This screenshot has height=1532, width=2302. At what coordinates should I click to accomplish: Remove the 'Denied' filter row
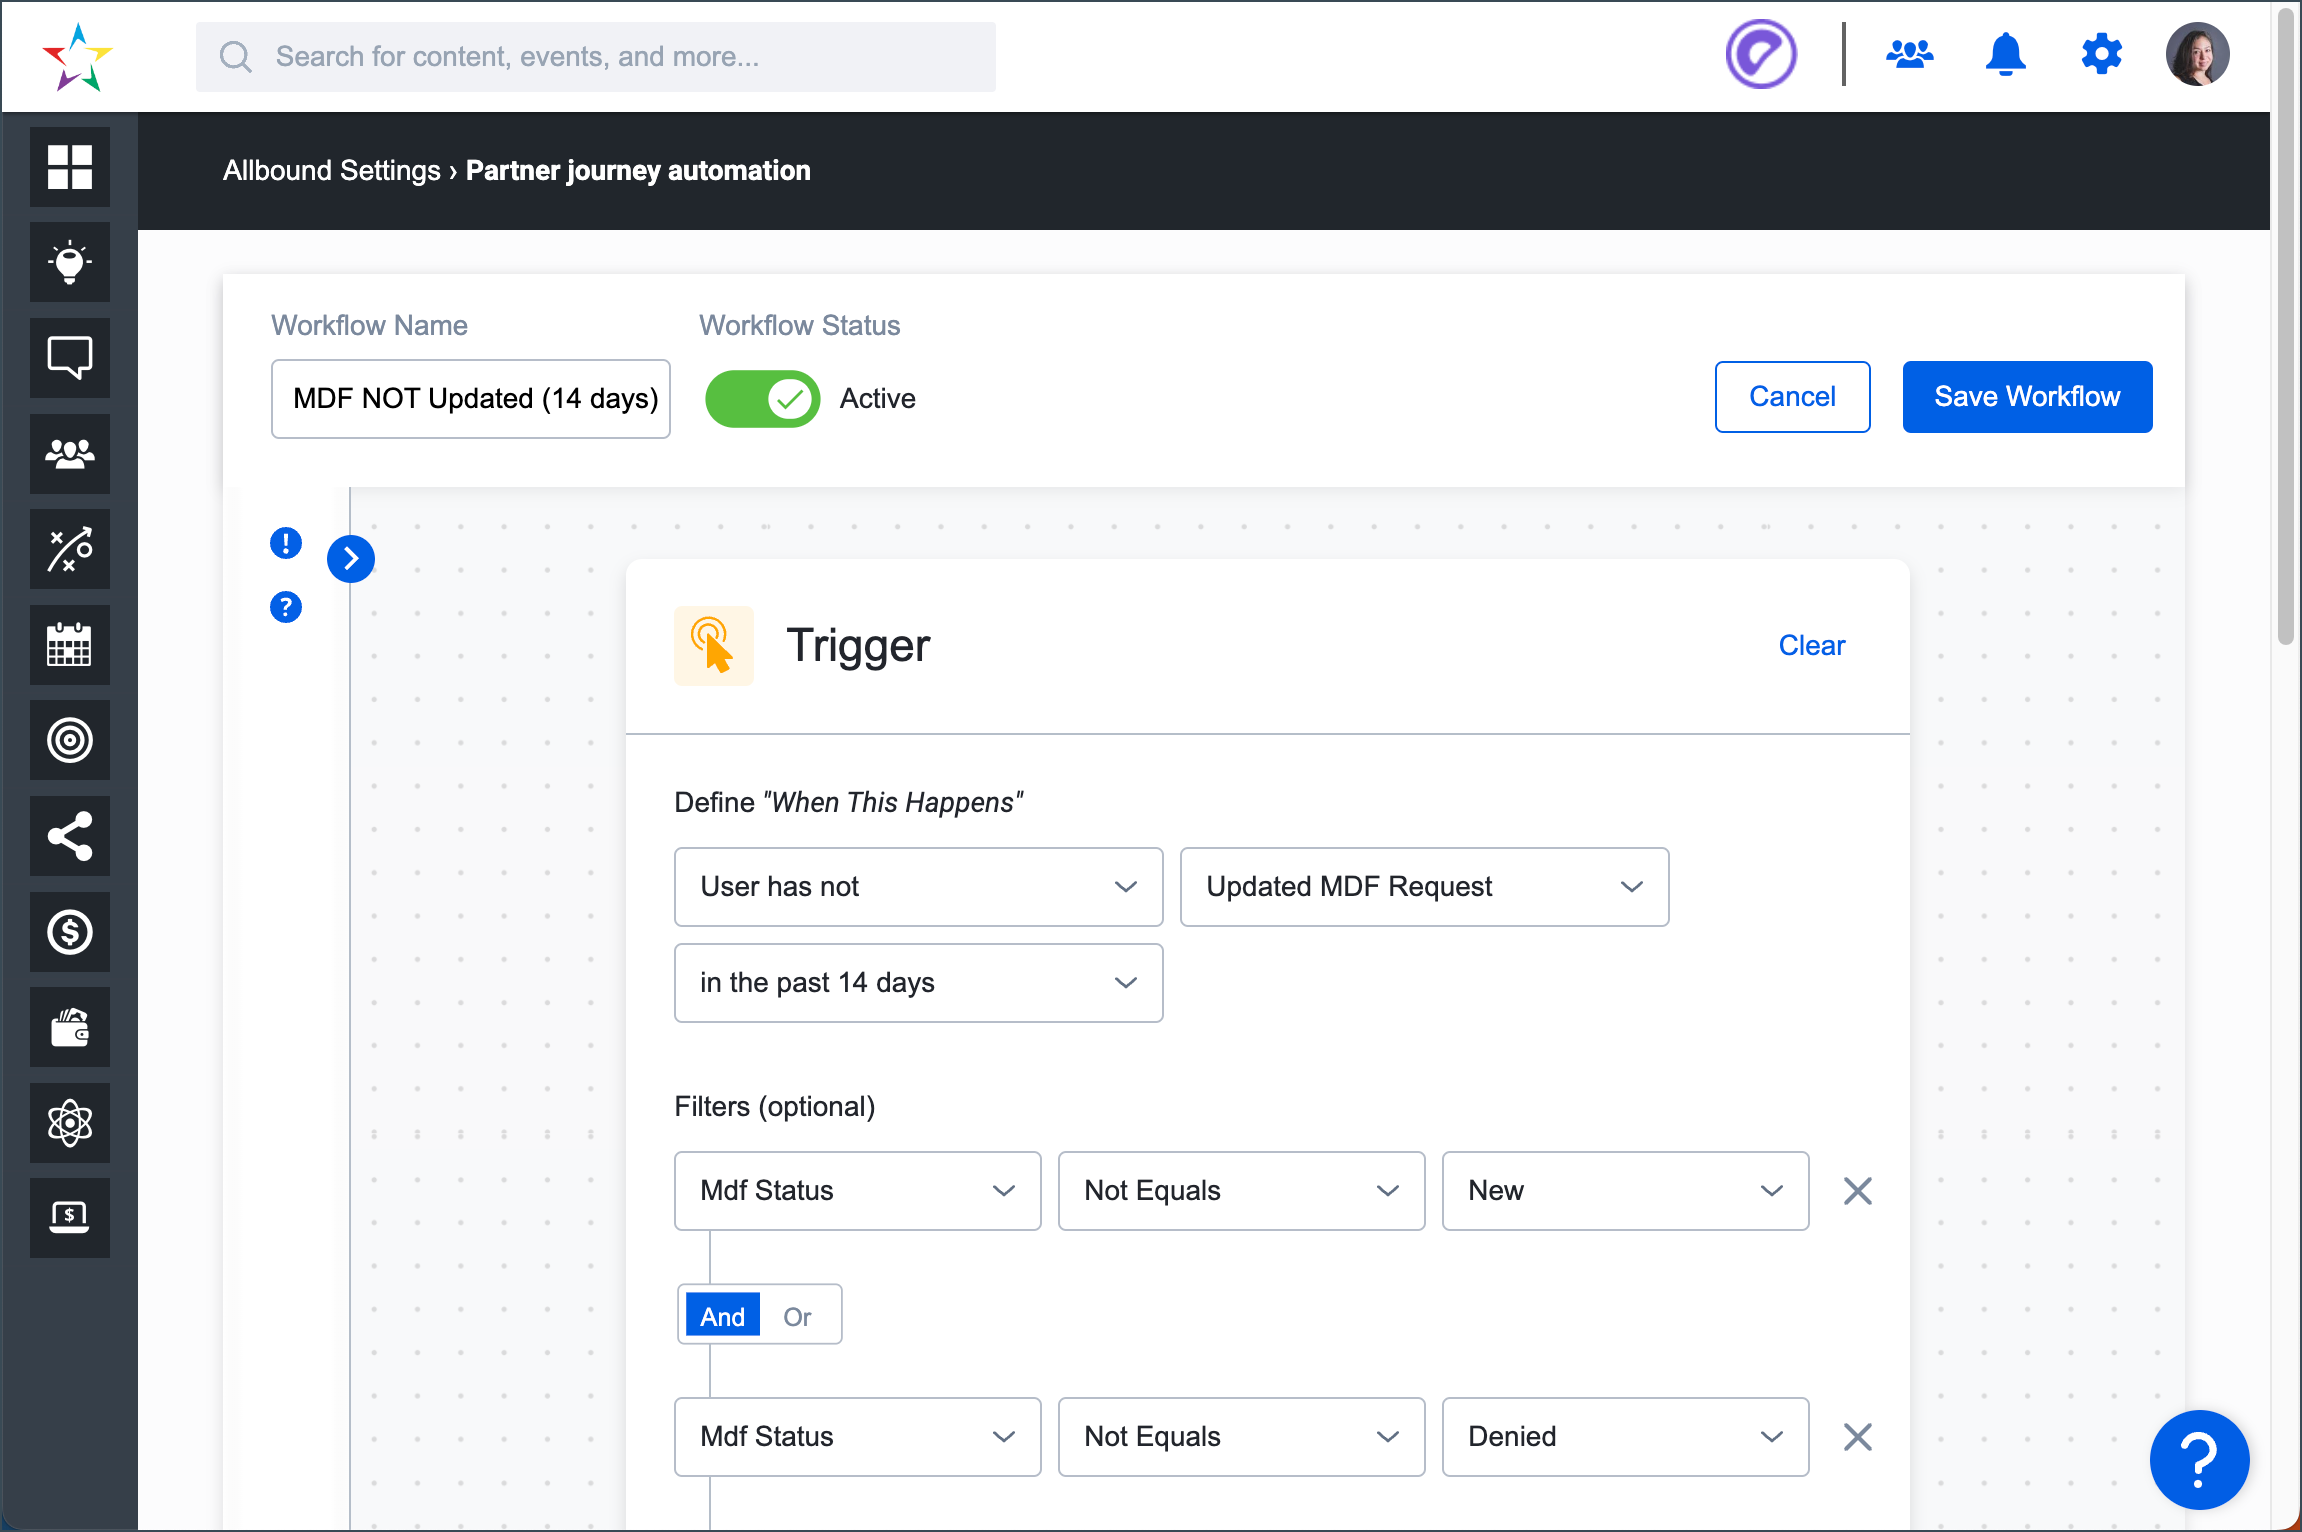[x=1857, y=1437]
